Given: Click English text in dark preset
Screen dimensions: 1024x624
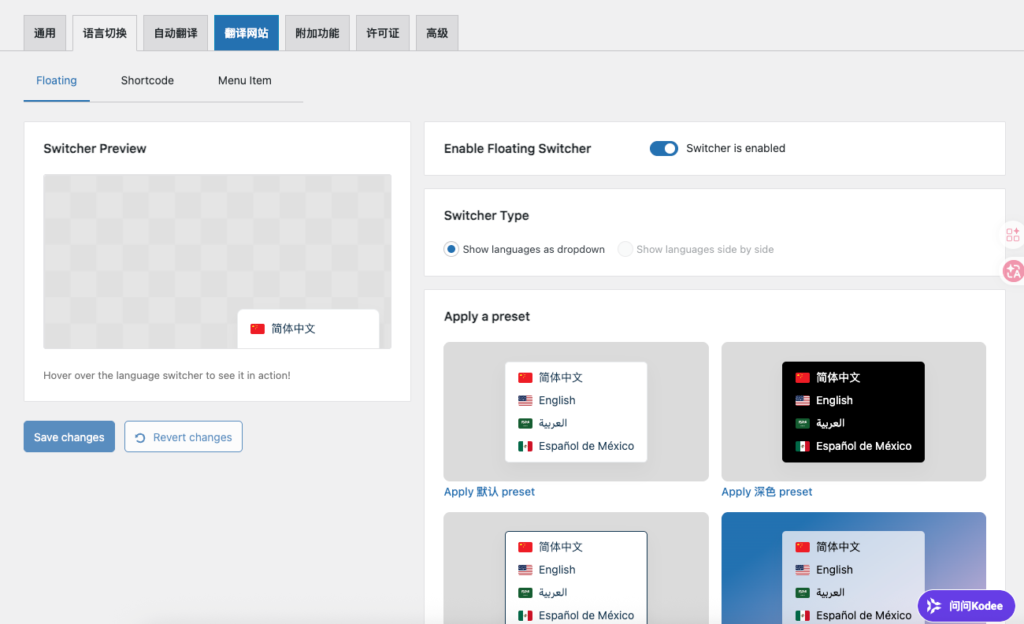Looking at the screenshot, I should [x=835, y=400].
